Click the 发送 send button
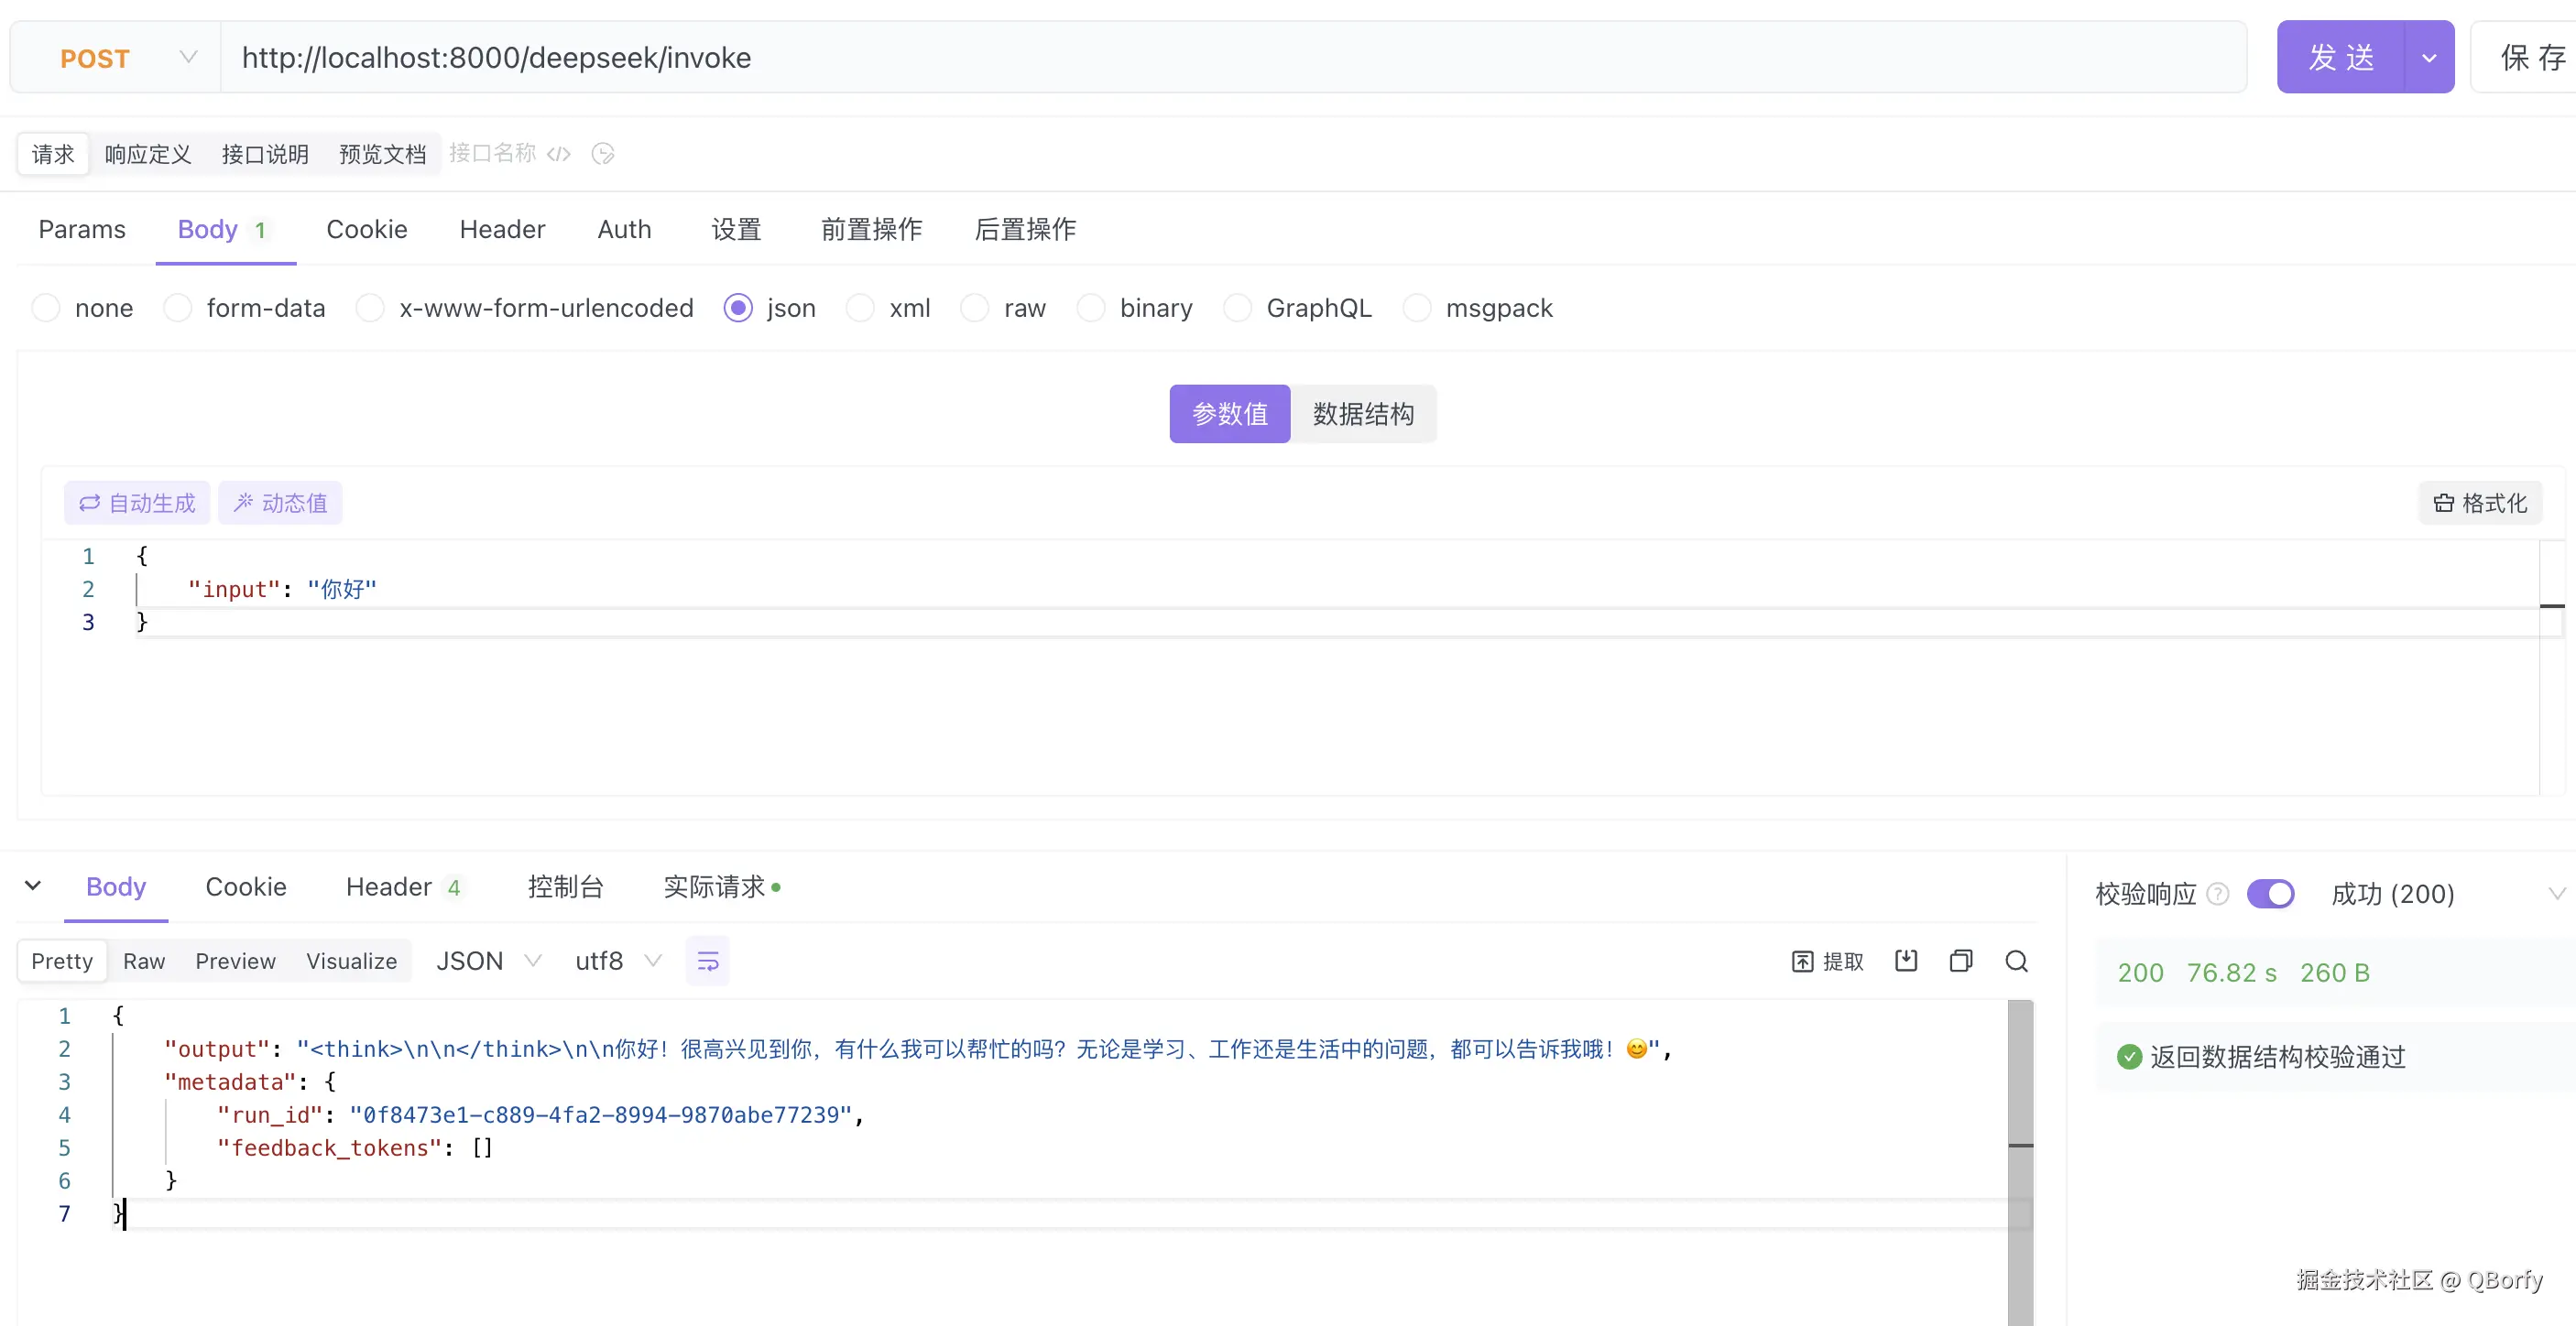2576x1326 pixels. point(2340,58)
